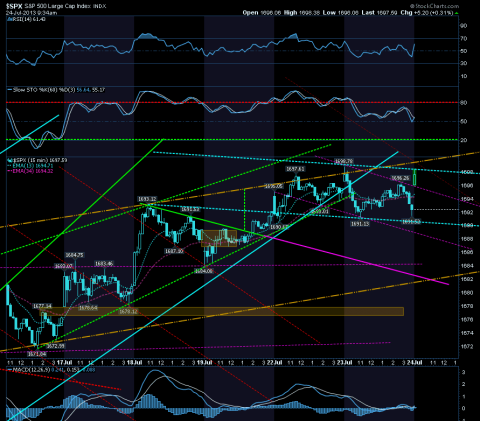480x421 pixels.
Task: Click the Slow STO %K(60) %D(3) label
Action: tap(56, 90)
